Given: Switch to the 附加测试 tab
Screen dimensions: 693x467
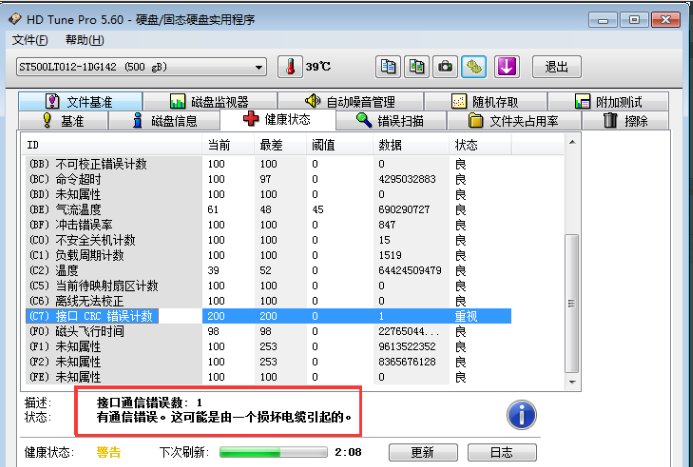Looking at the screenshot, I should (608, 102).
